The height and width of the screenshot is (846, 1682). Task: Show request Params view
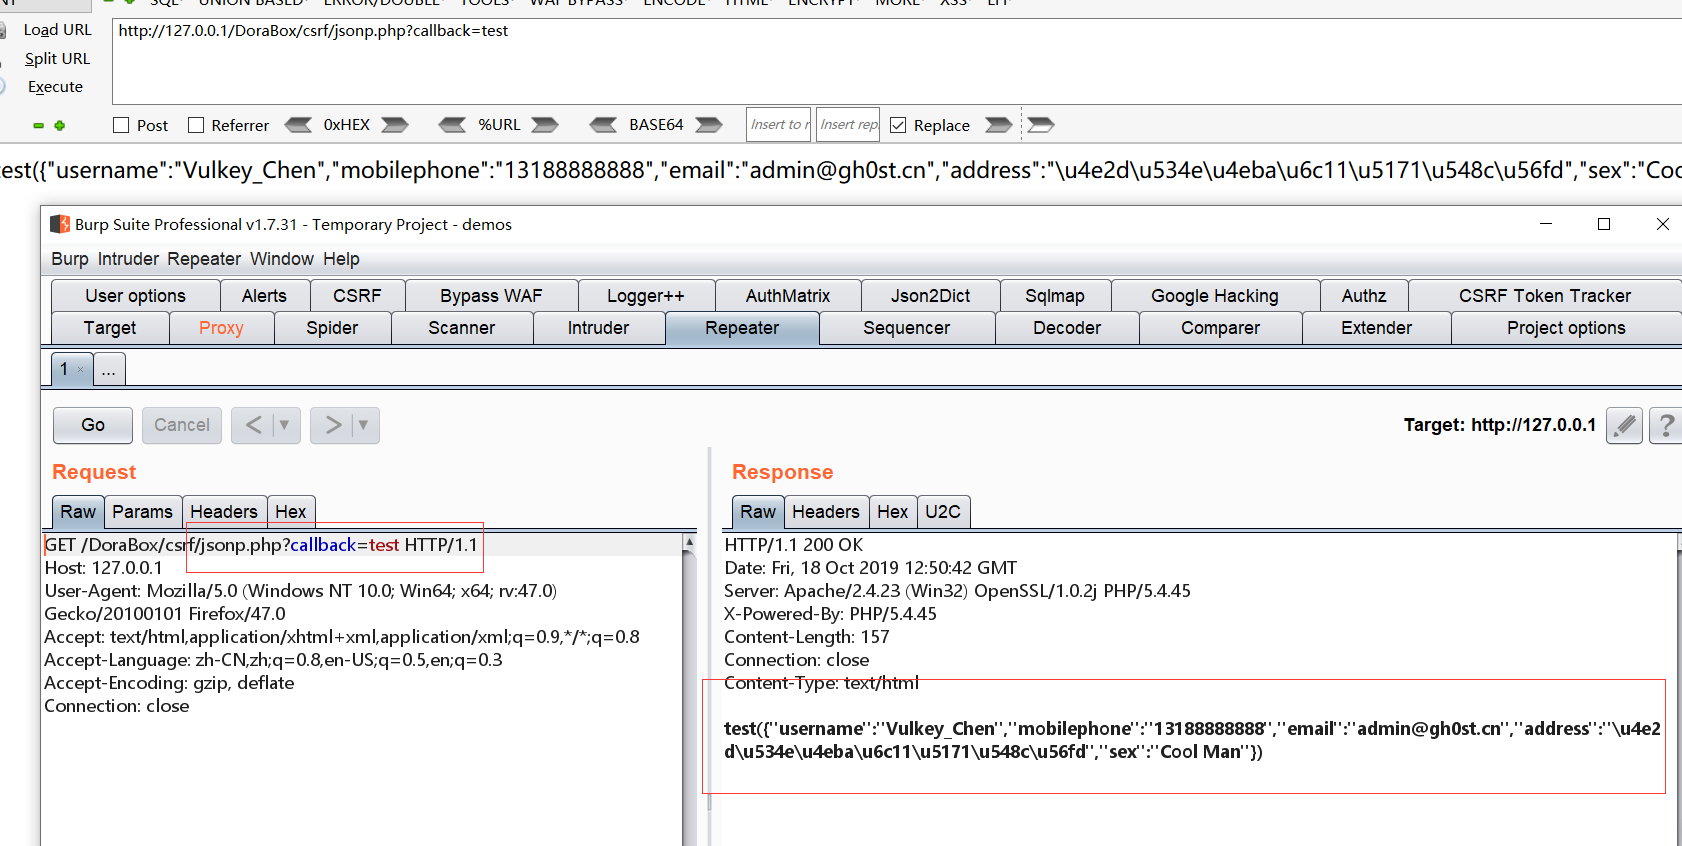coord(142,512)
